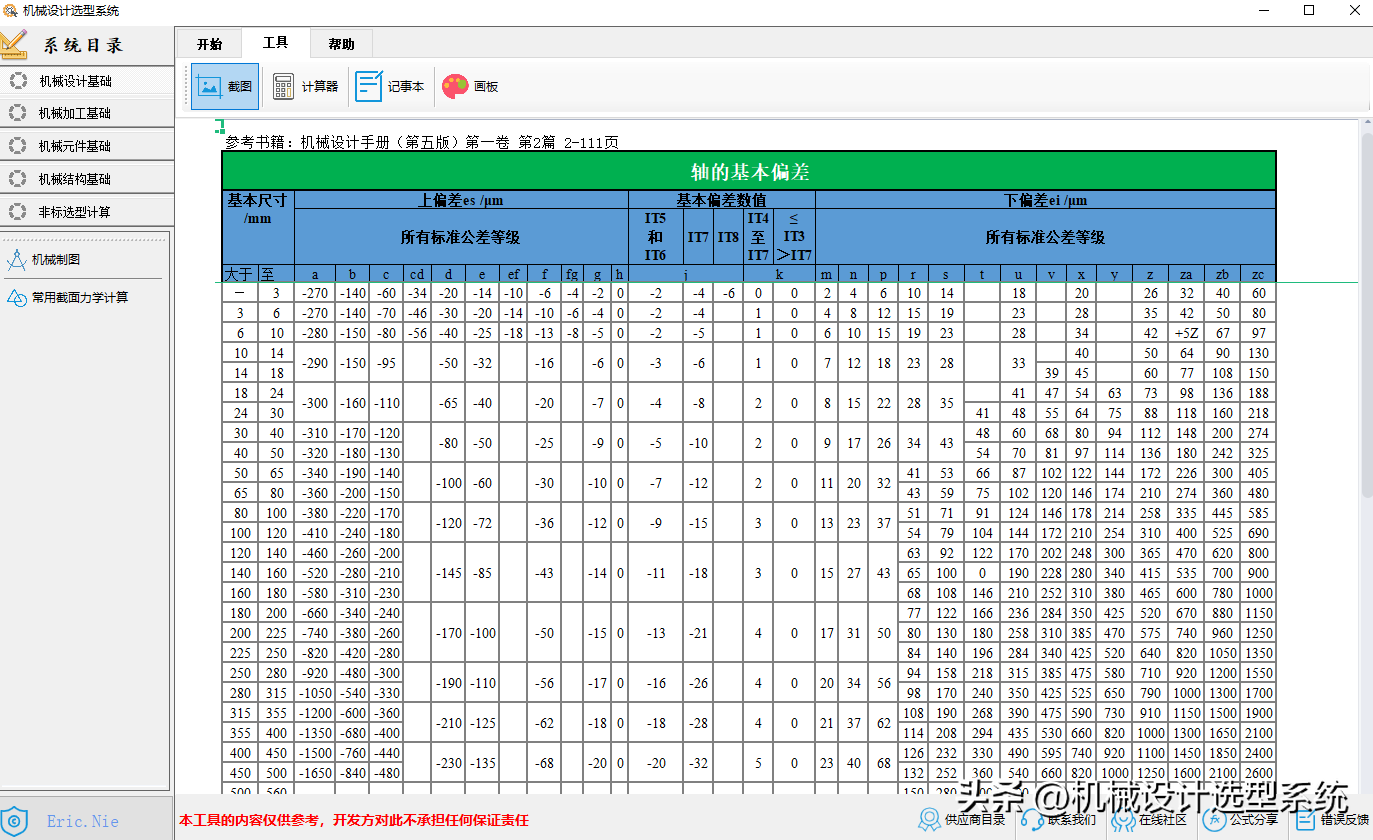Open 常用截面力学计算 item
This screenshot has width=1373, height=840.
[80, 298]
